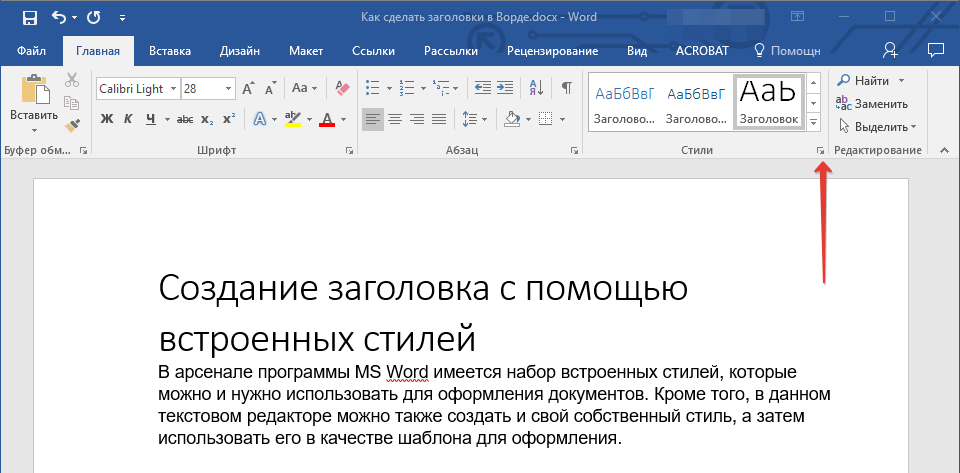Click the Sort A-Z icon
Viewport: 960px width, 473px height.
tap(535, 88)
